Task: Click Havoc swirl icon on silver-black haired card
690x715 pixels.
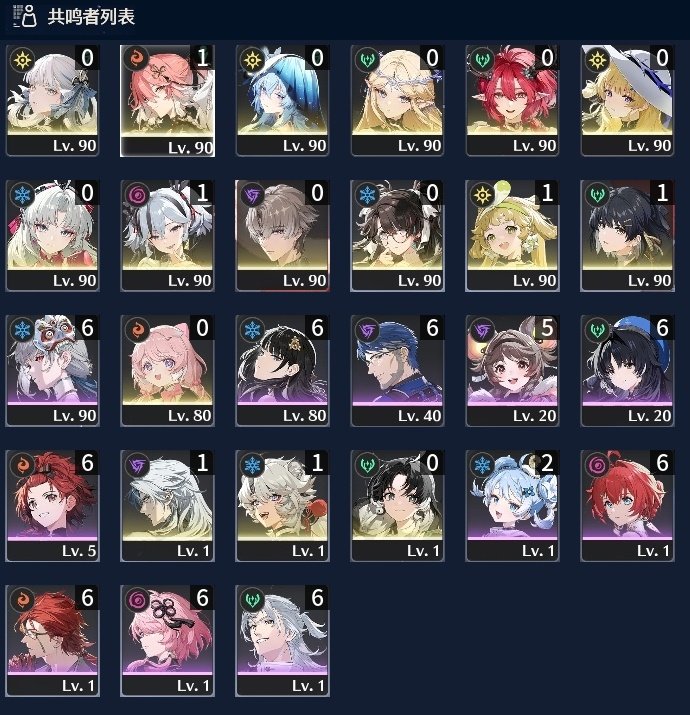Action: (137, 195)
